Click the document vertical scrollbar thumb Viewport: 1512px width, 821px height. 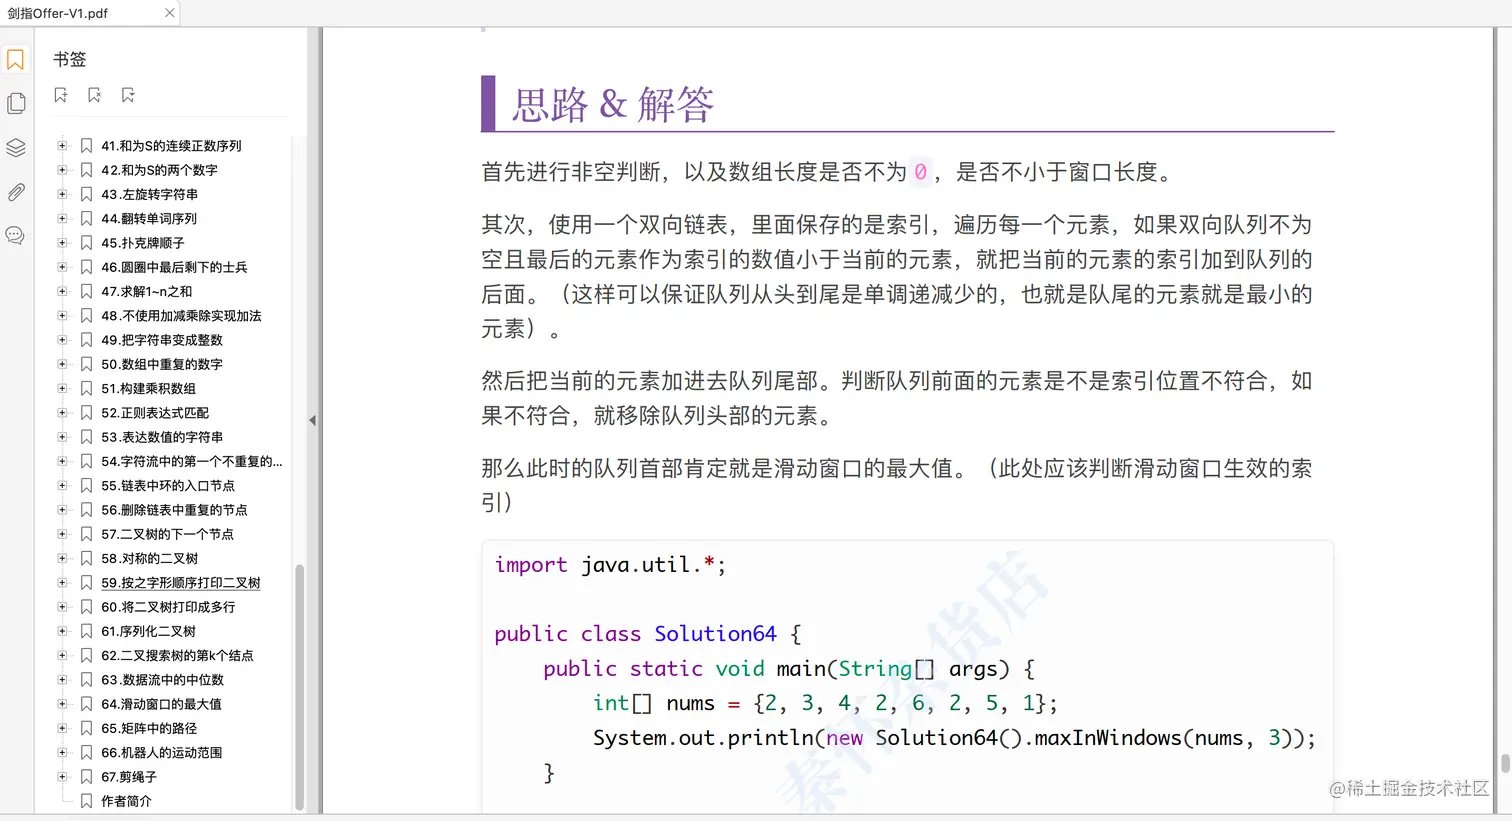(x=1505, y=763)
